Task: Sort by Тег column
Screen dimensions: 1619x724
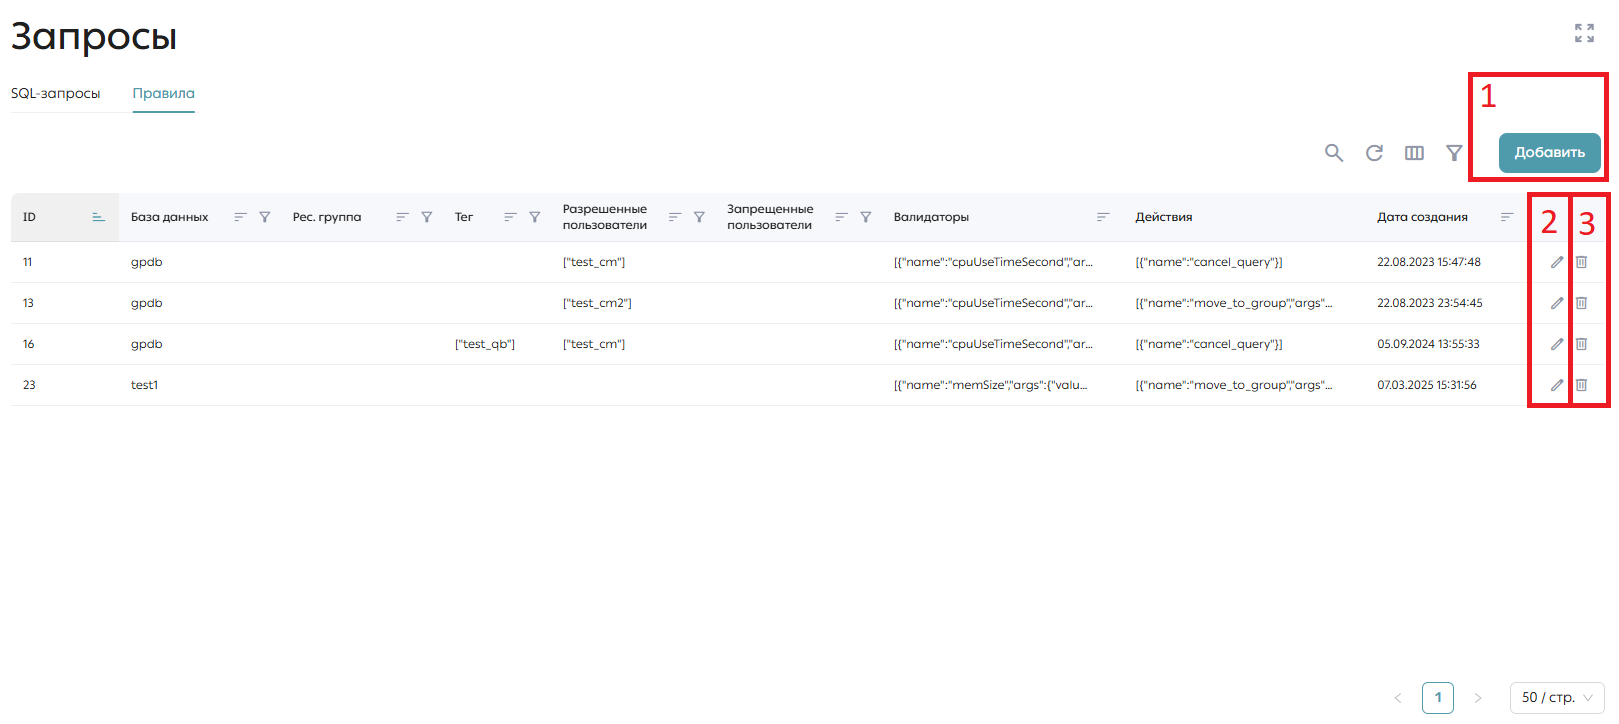Action: [x=510, y=217]
